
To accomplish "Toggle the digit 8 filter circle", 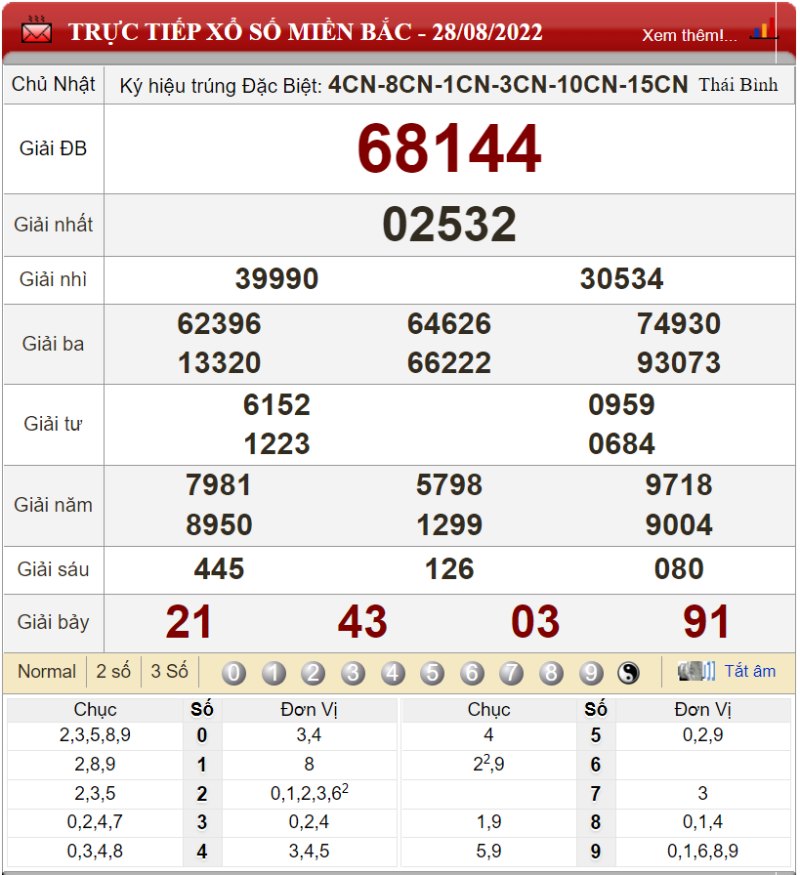I will tap(551, 674).
